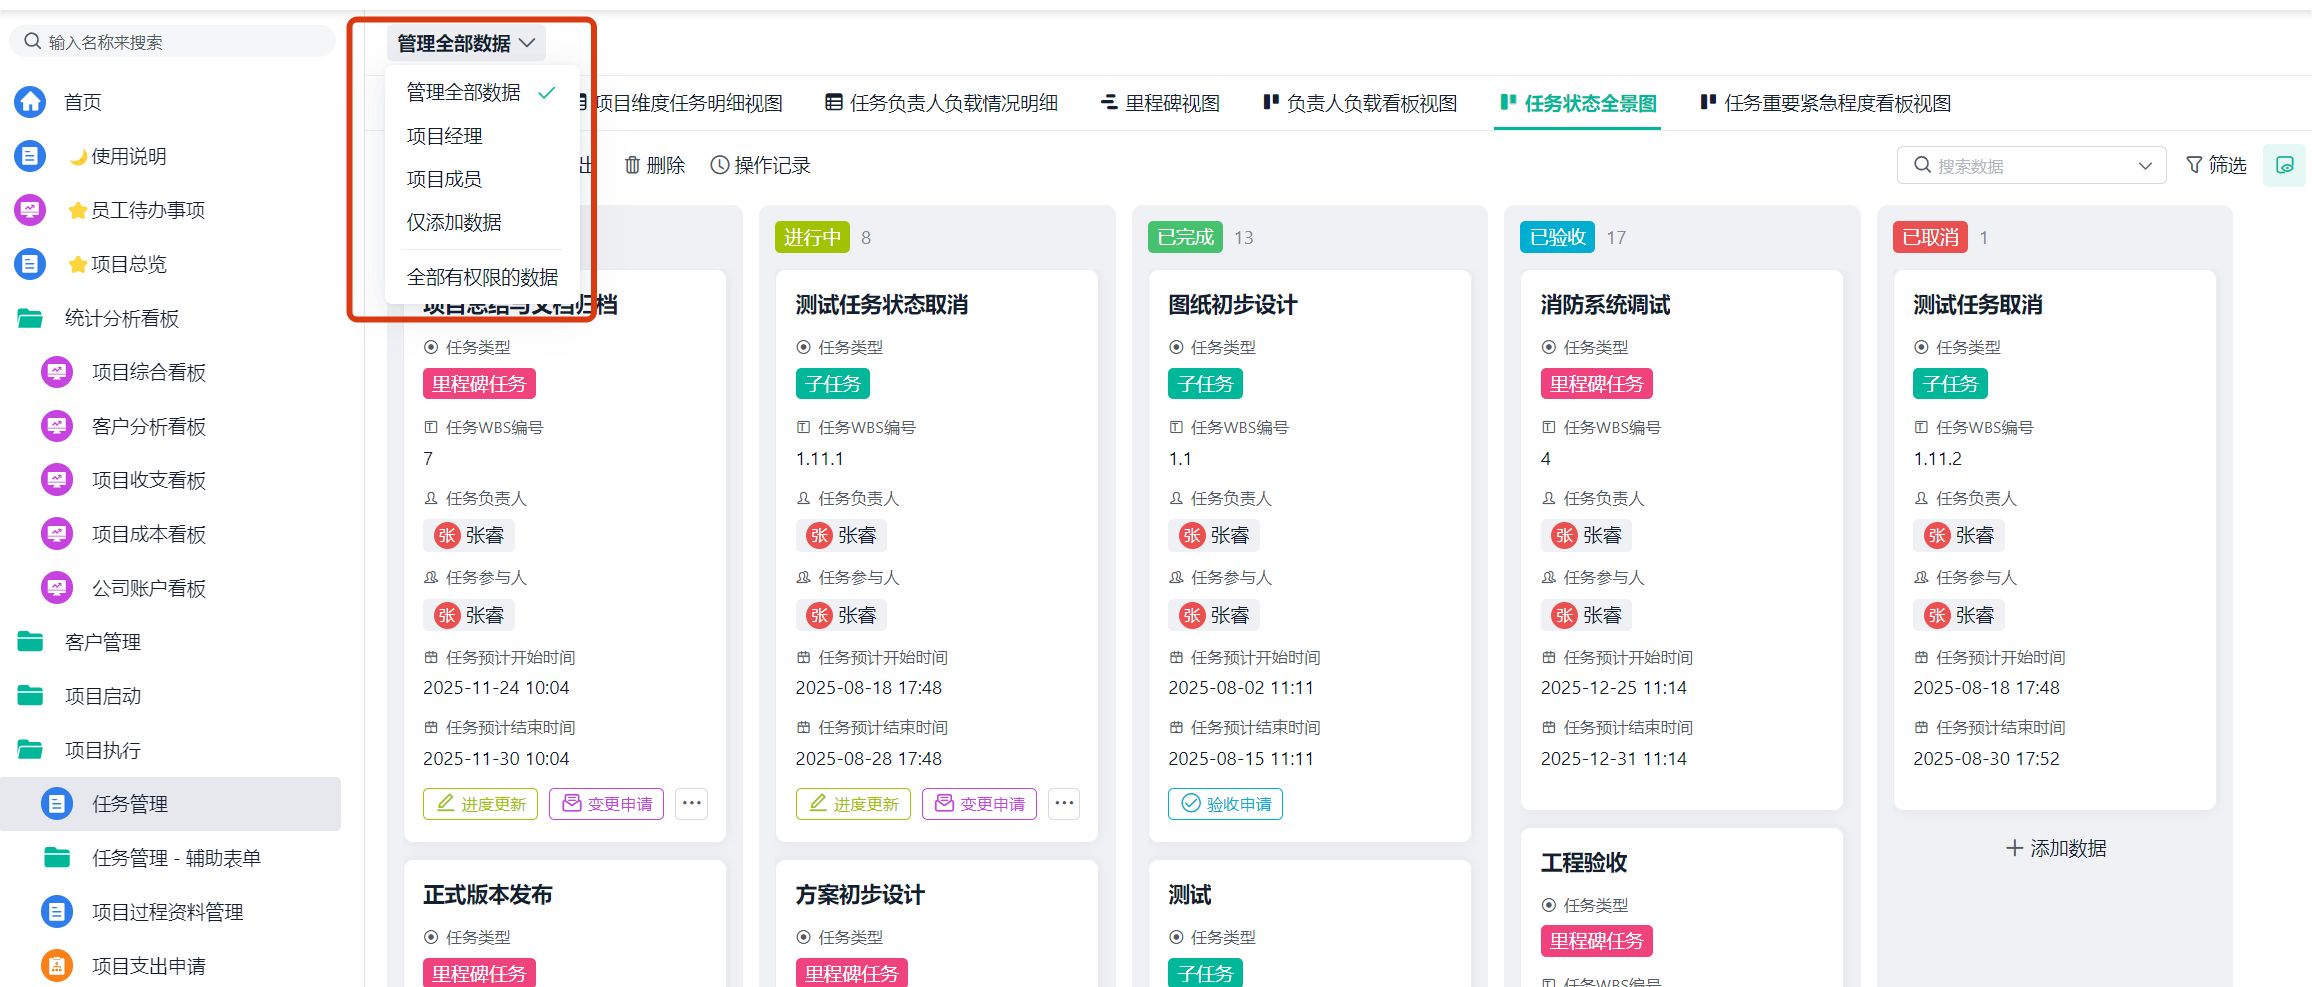Click the 已取消 status tag
Viewport: 2312px width, 987px height.
1930,237
